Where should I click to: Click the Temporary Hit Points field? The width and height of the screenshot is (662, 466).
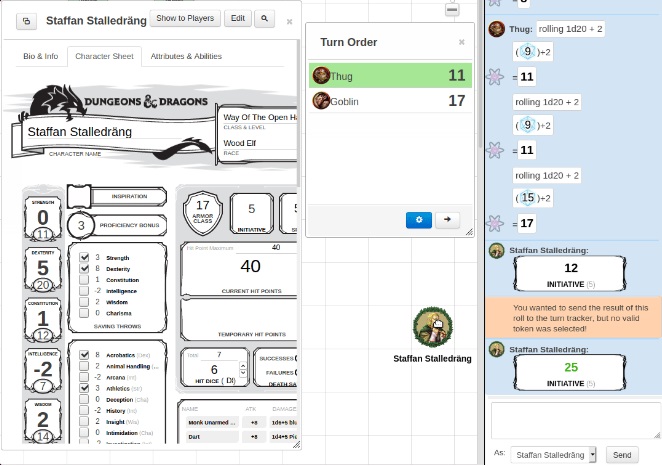(x=241, y=316)
